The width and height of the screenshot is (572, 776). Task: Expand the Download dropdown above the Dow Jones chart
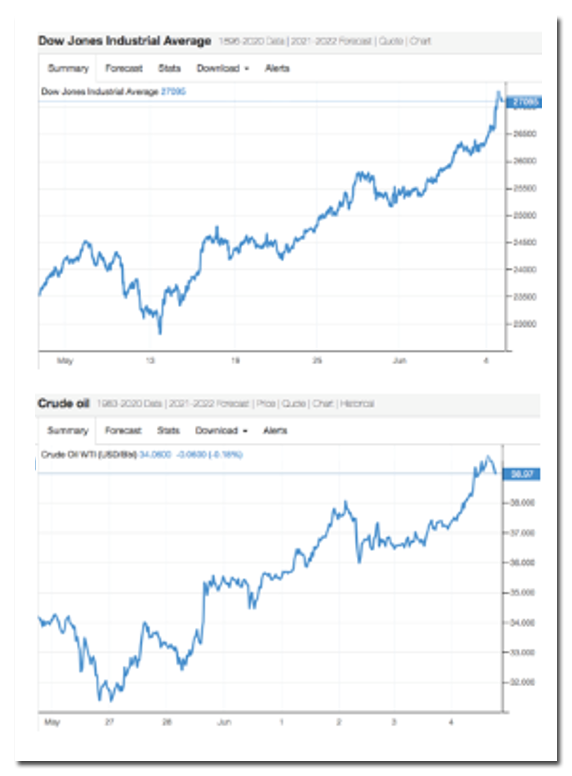[x=223, y=68]
